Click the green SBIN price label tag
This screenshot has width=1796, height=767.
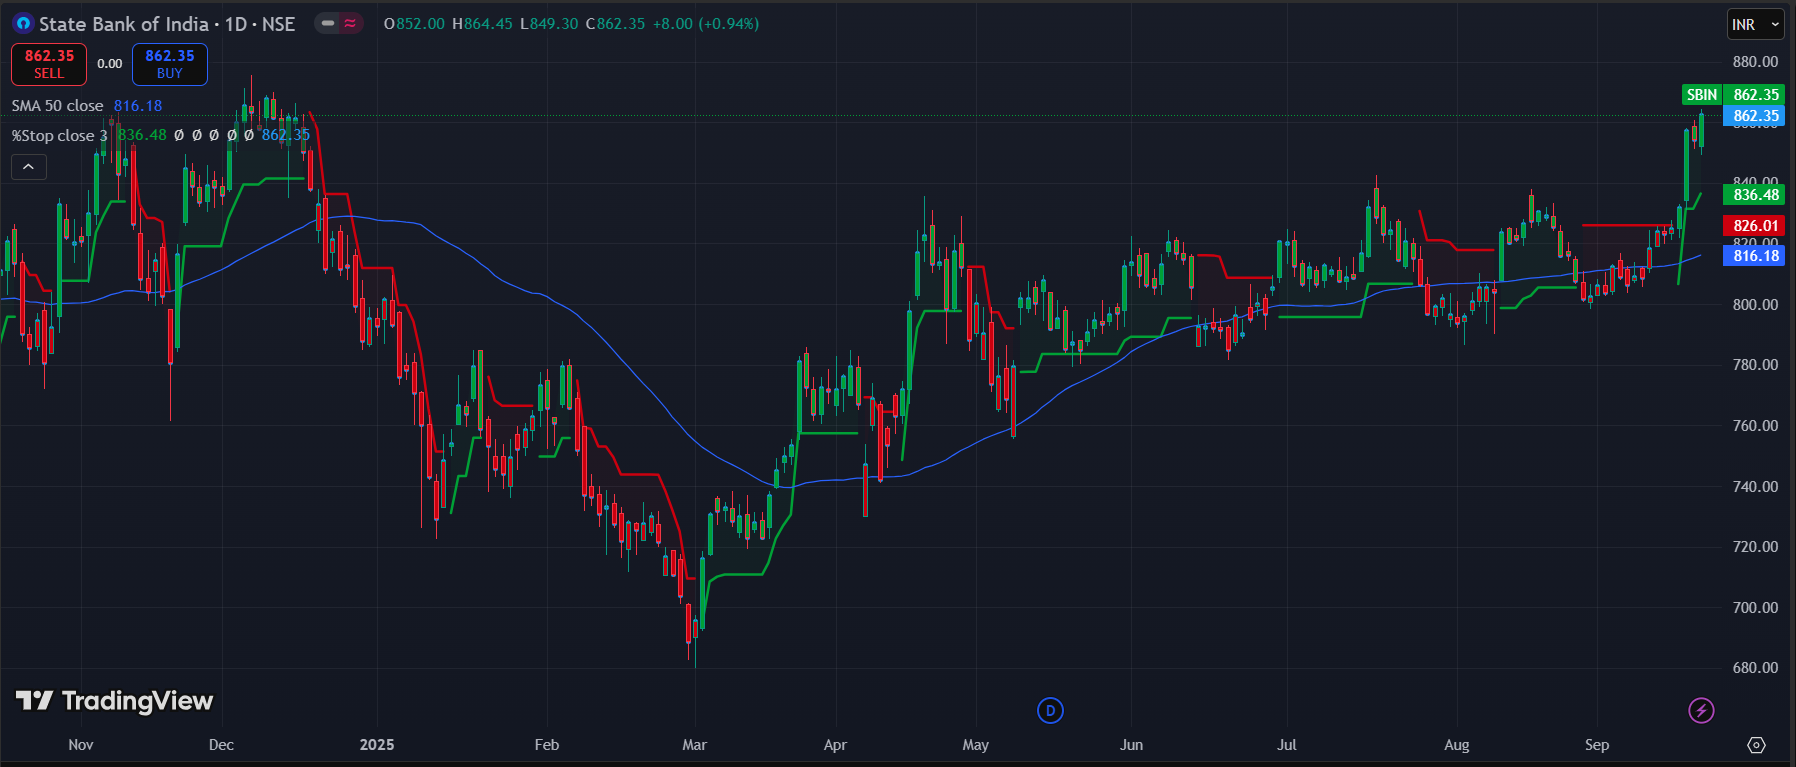1701,95
